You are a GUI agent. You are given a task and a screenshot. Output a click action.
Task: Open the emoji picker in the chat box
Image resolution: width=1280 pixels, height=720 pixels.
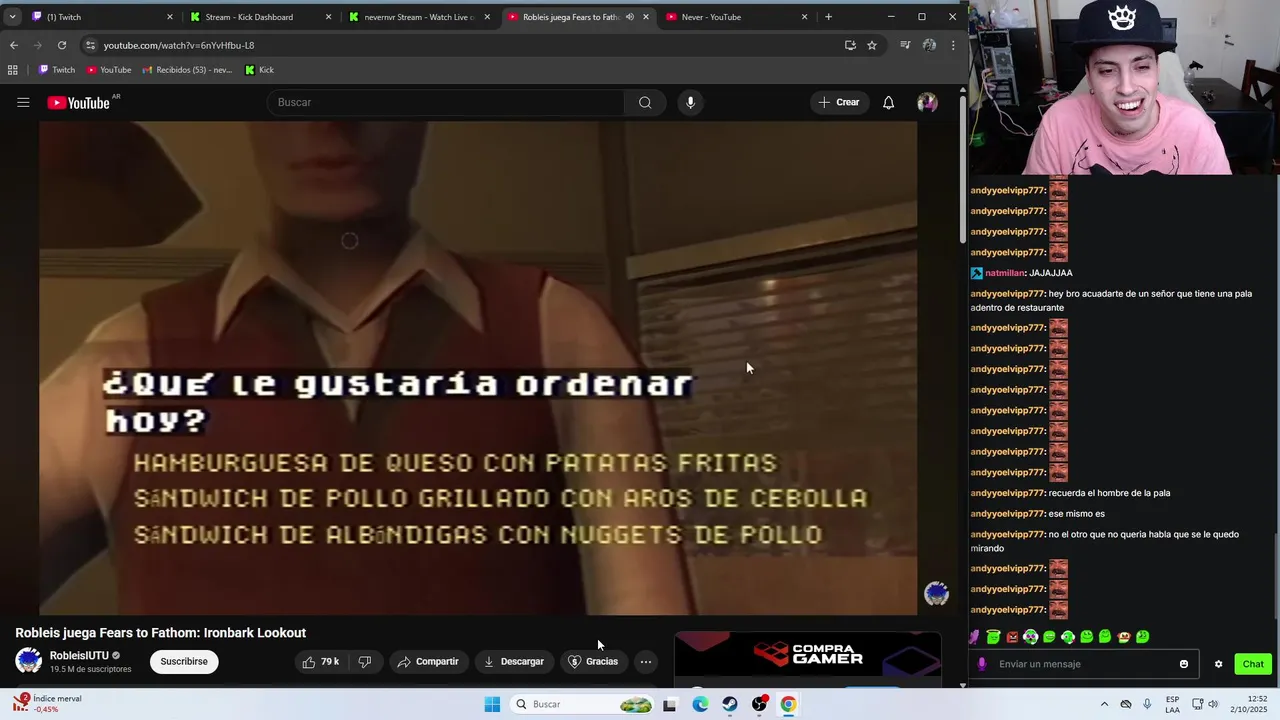(1184, 664)
